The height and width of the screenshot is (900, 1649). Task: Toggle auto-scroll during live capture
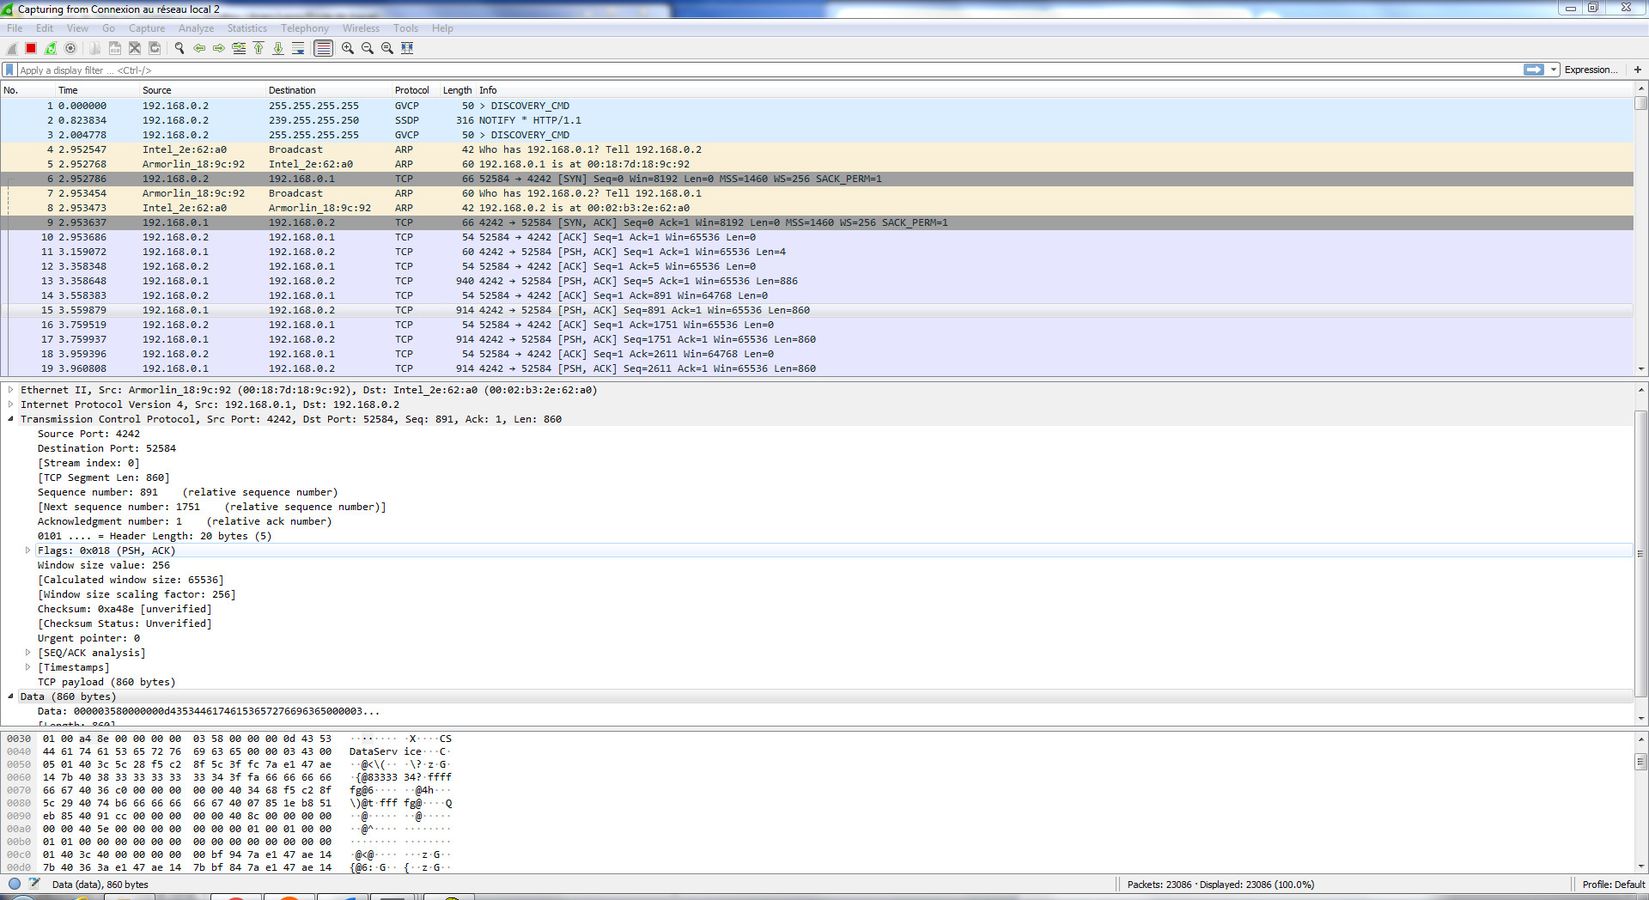(298, 48)
